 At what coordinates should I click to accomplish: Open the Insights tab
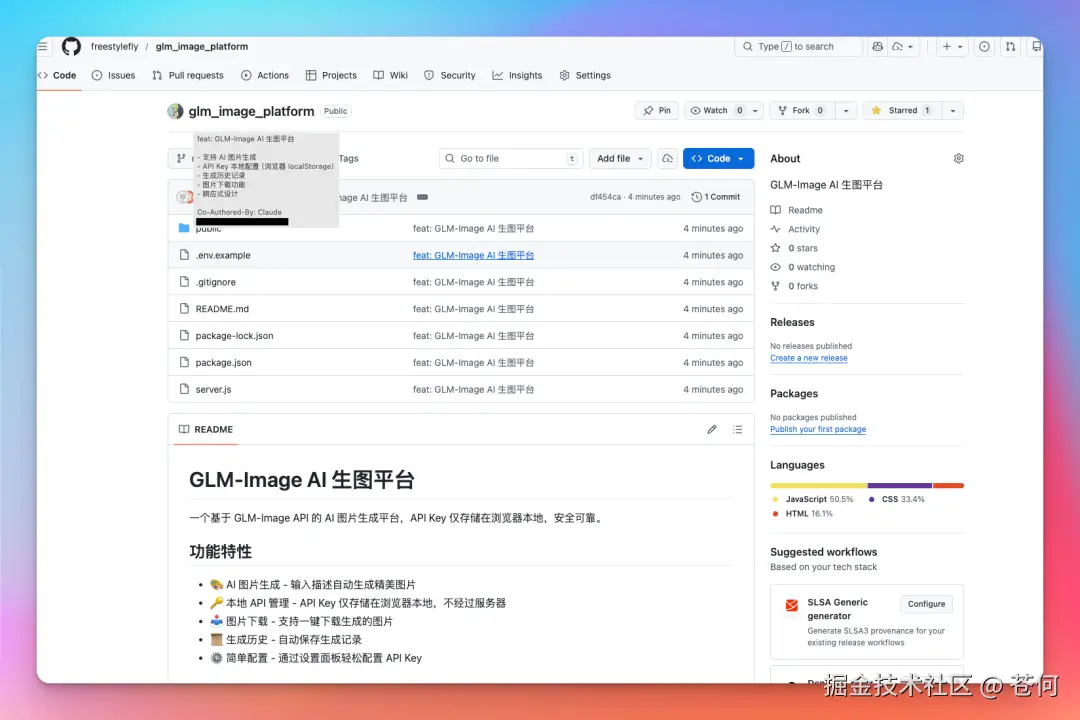517,75
